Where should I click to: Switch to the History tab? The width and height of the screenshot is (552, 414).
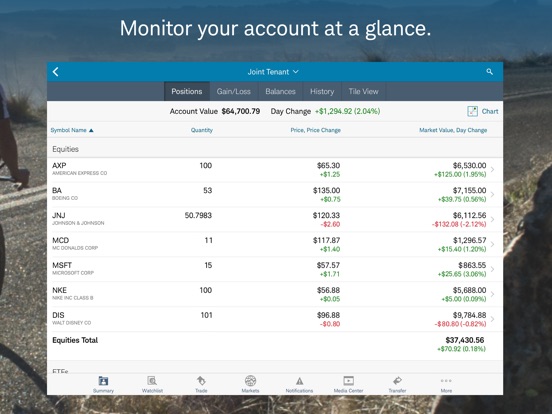point(322,92)
